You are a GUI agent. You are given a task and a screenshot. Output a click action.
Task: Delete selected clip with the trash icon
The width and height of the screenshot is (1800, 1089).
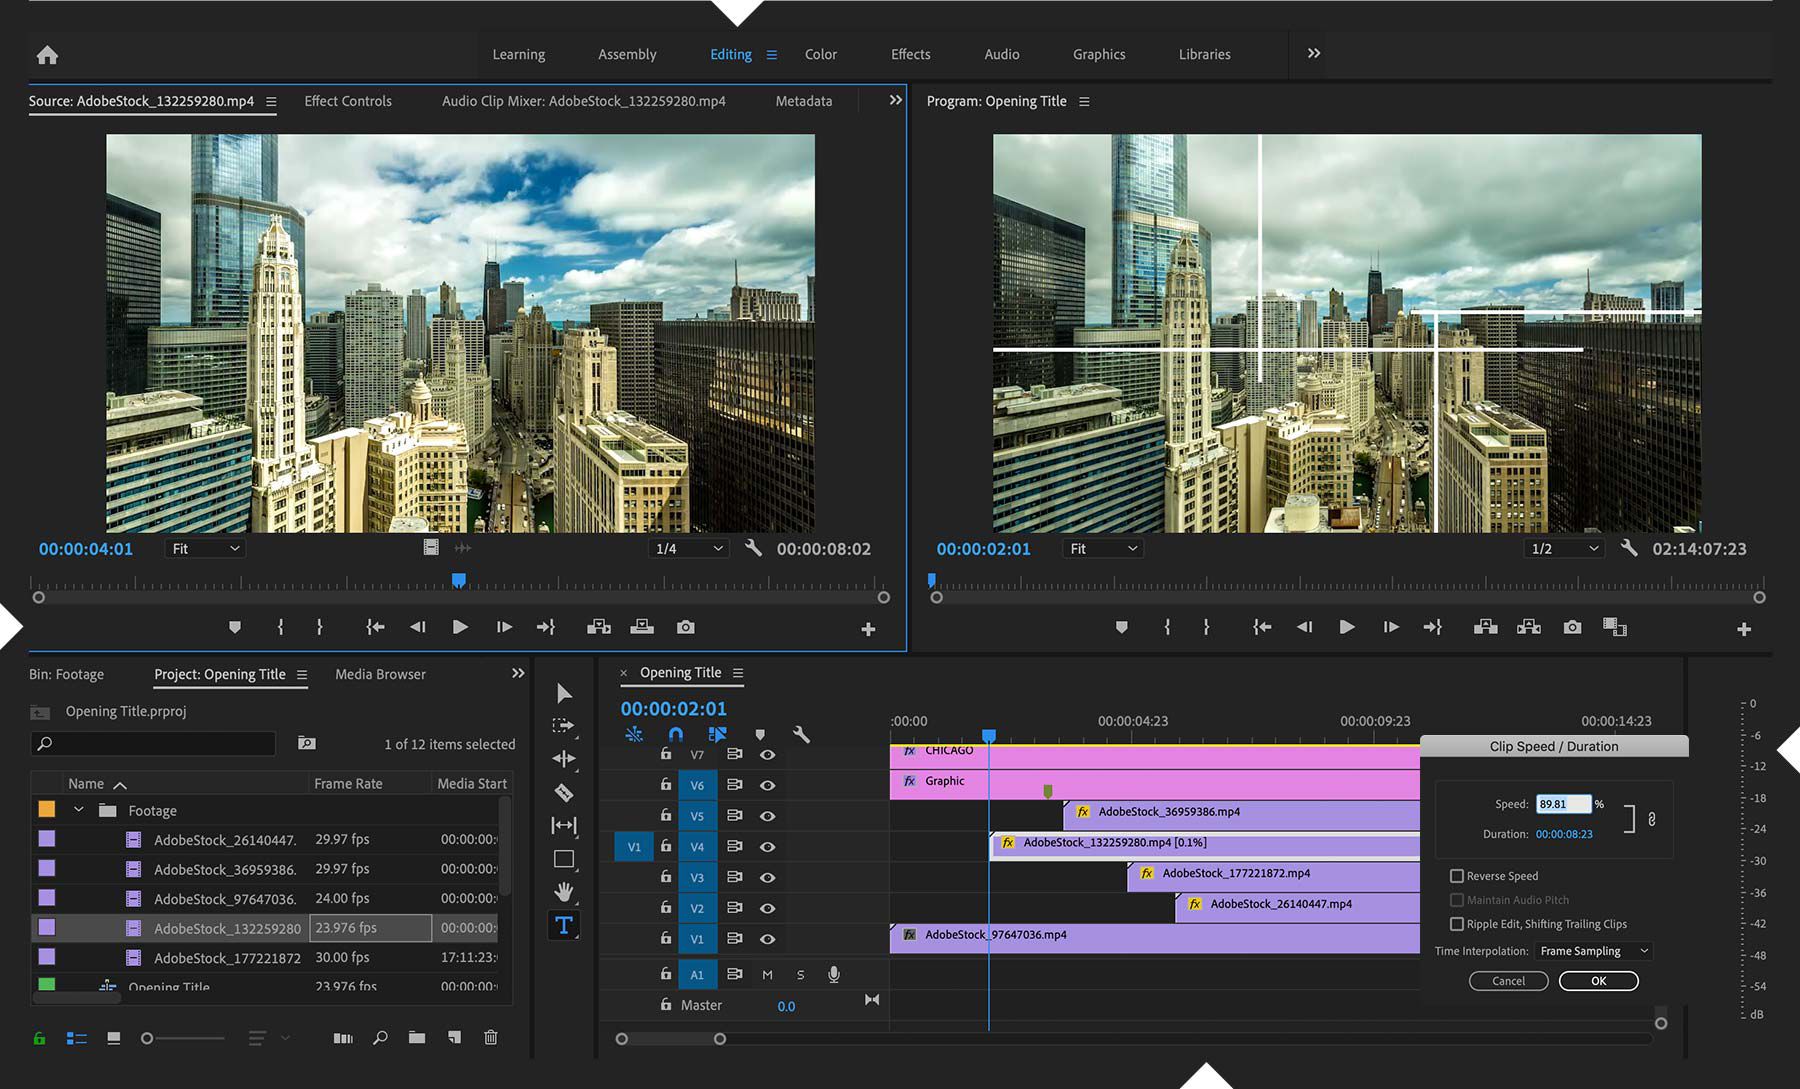click(491, 1038)
